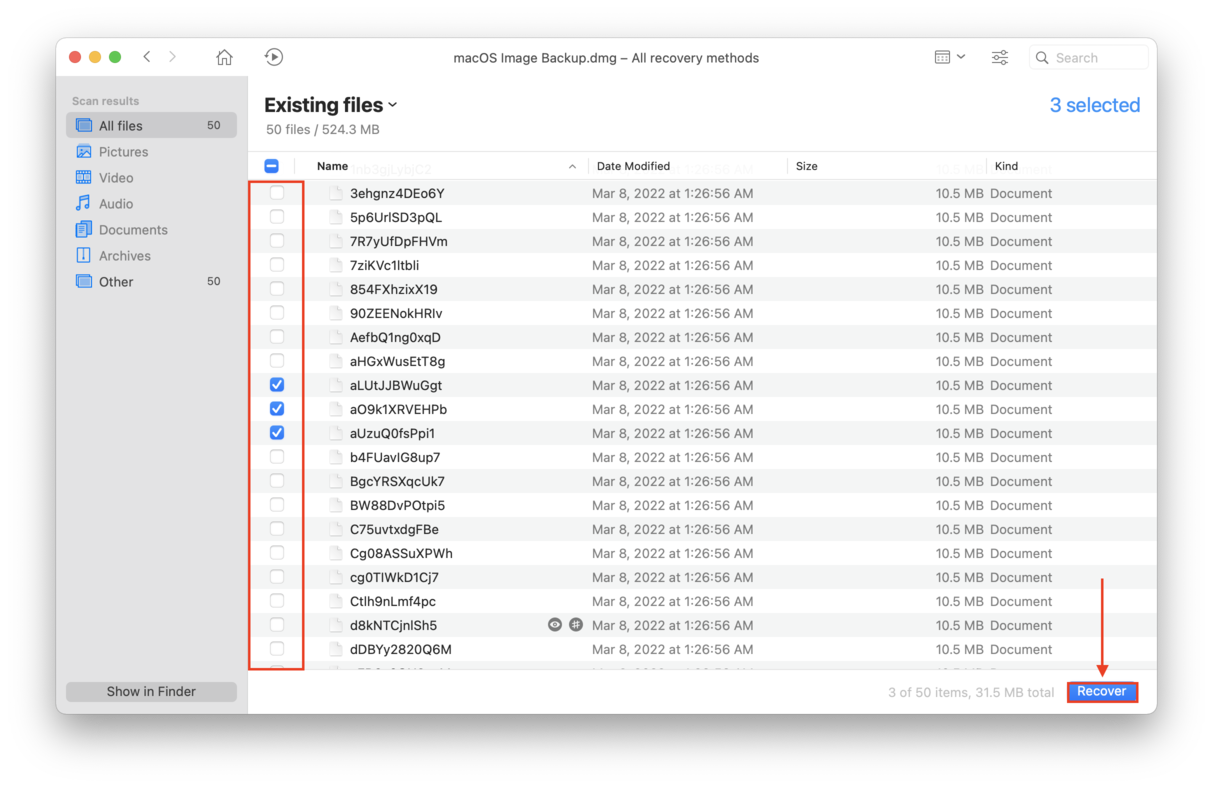Select the file name 7ziKVc1ltbIi
The width and height of the screenshot is (1213, 788).
[385, 265]
